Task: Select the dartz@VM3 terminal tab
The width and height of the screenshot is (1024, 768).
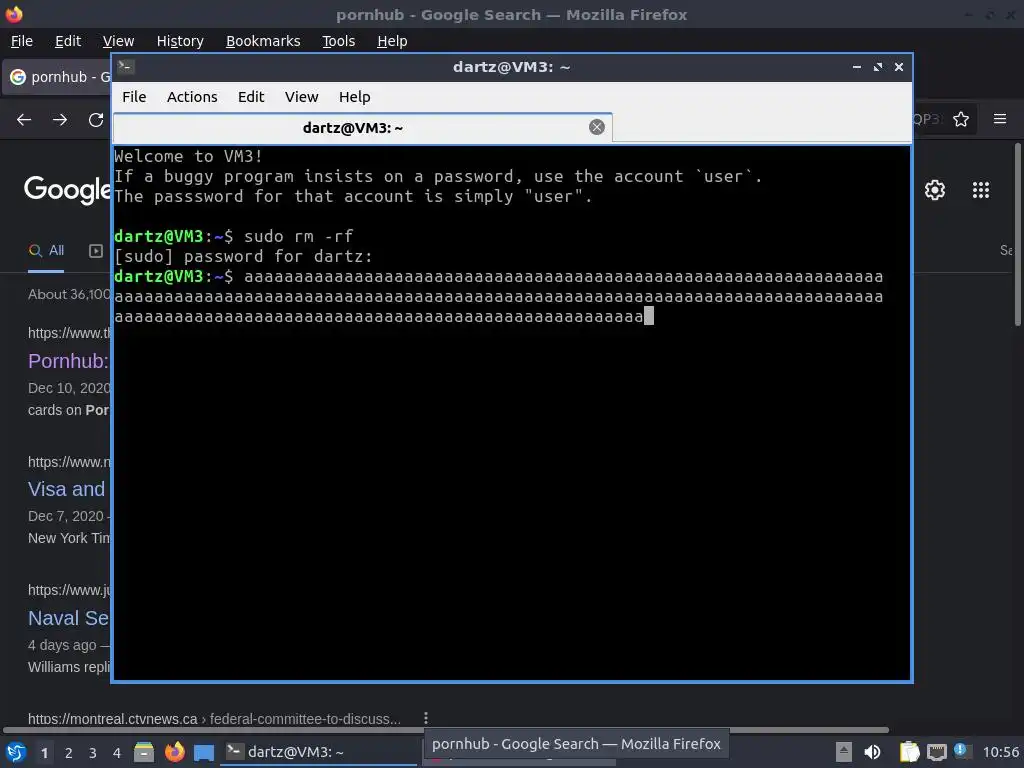Action: 362,128
